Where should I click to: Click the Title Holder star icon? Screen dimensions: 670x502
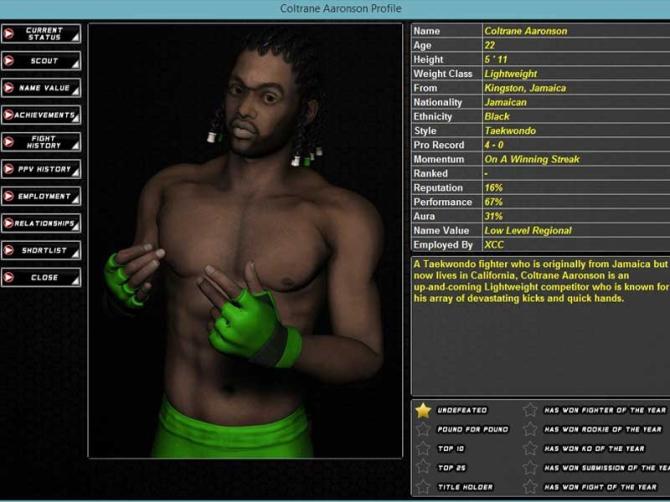click(x=423, y=487)
